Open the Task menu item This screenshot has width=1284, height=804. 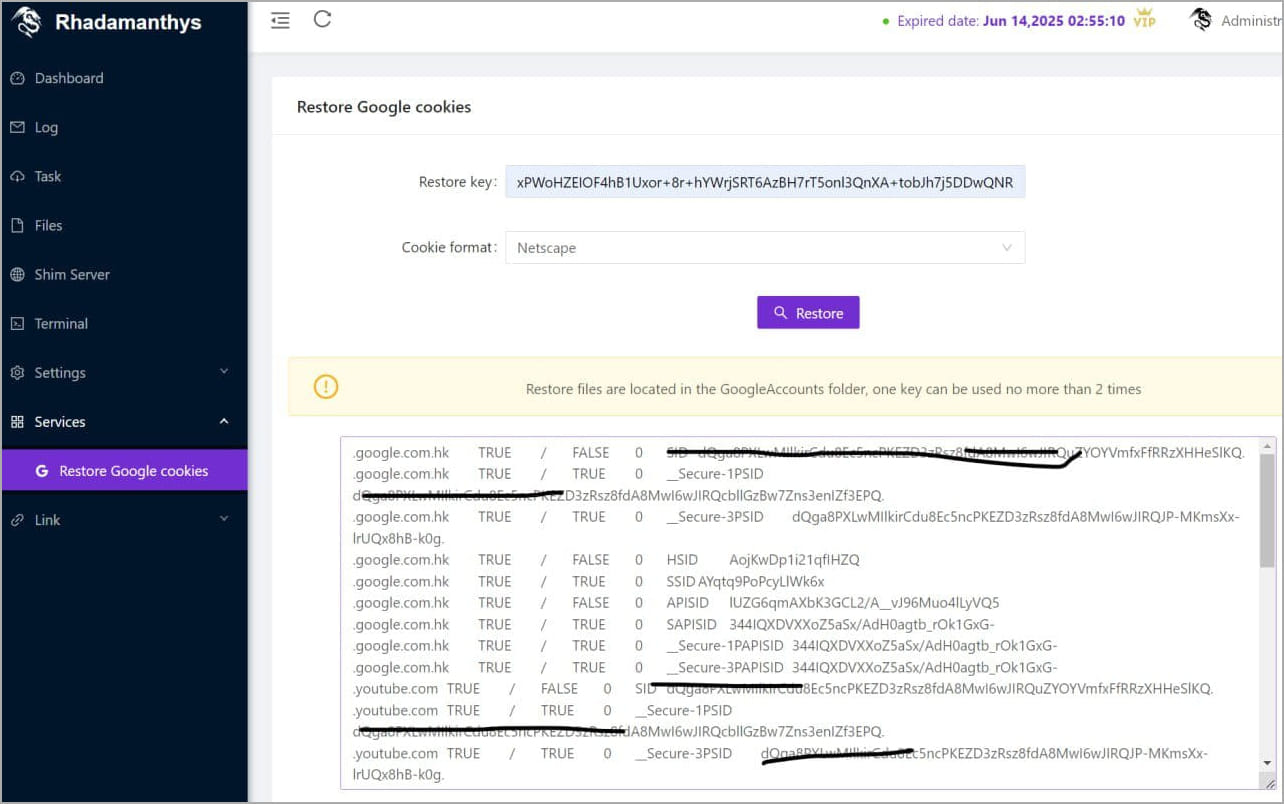(124, 176)
